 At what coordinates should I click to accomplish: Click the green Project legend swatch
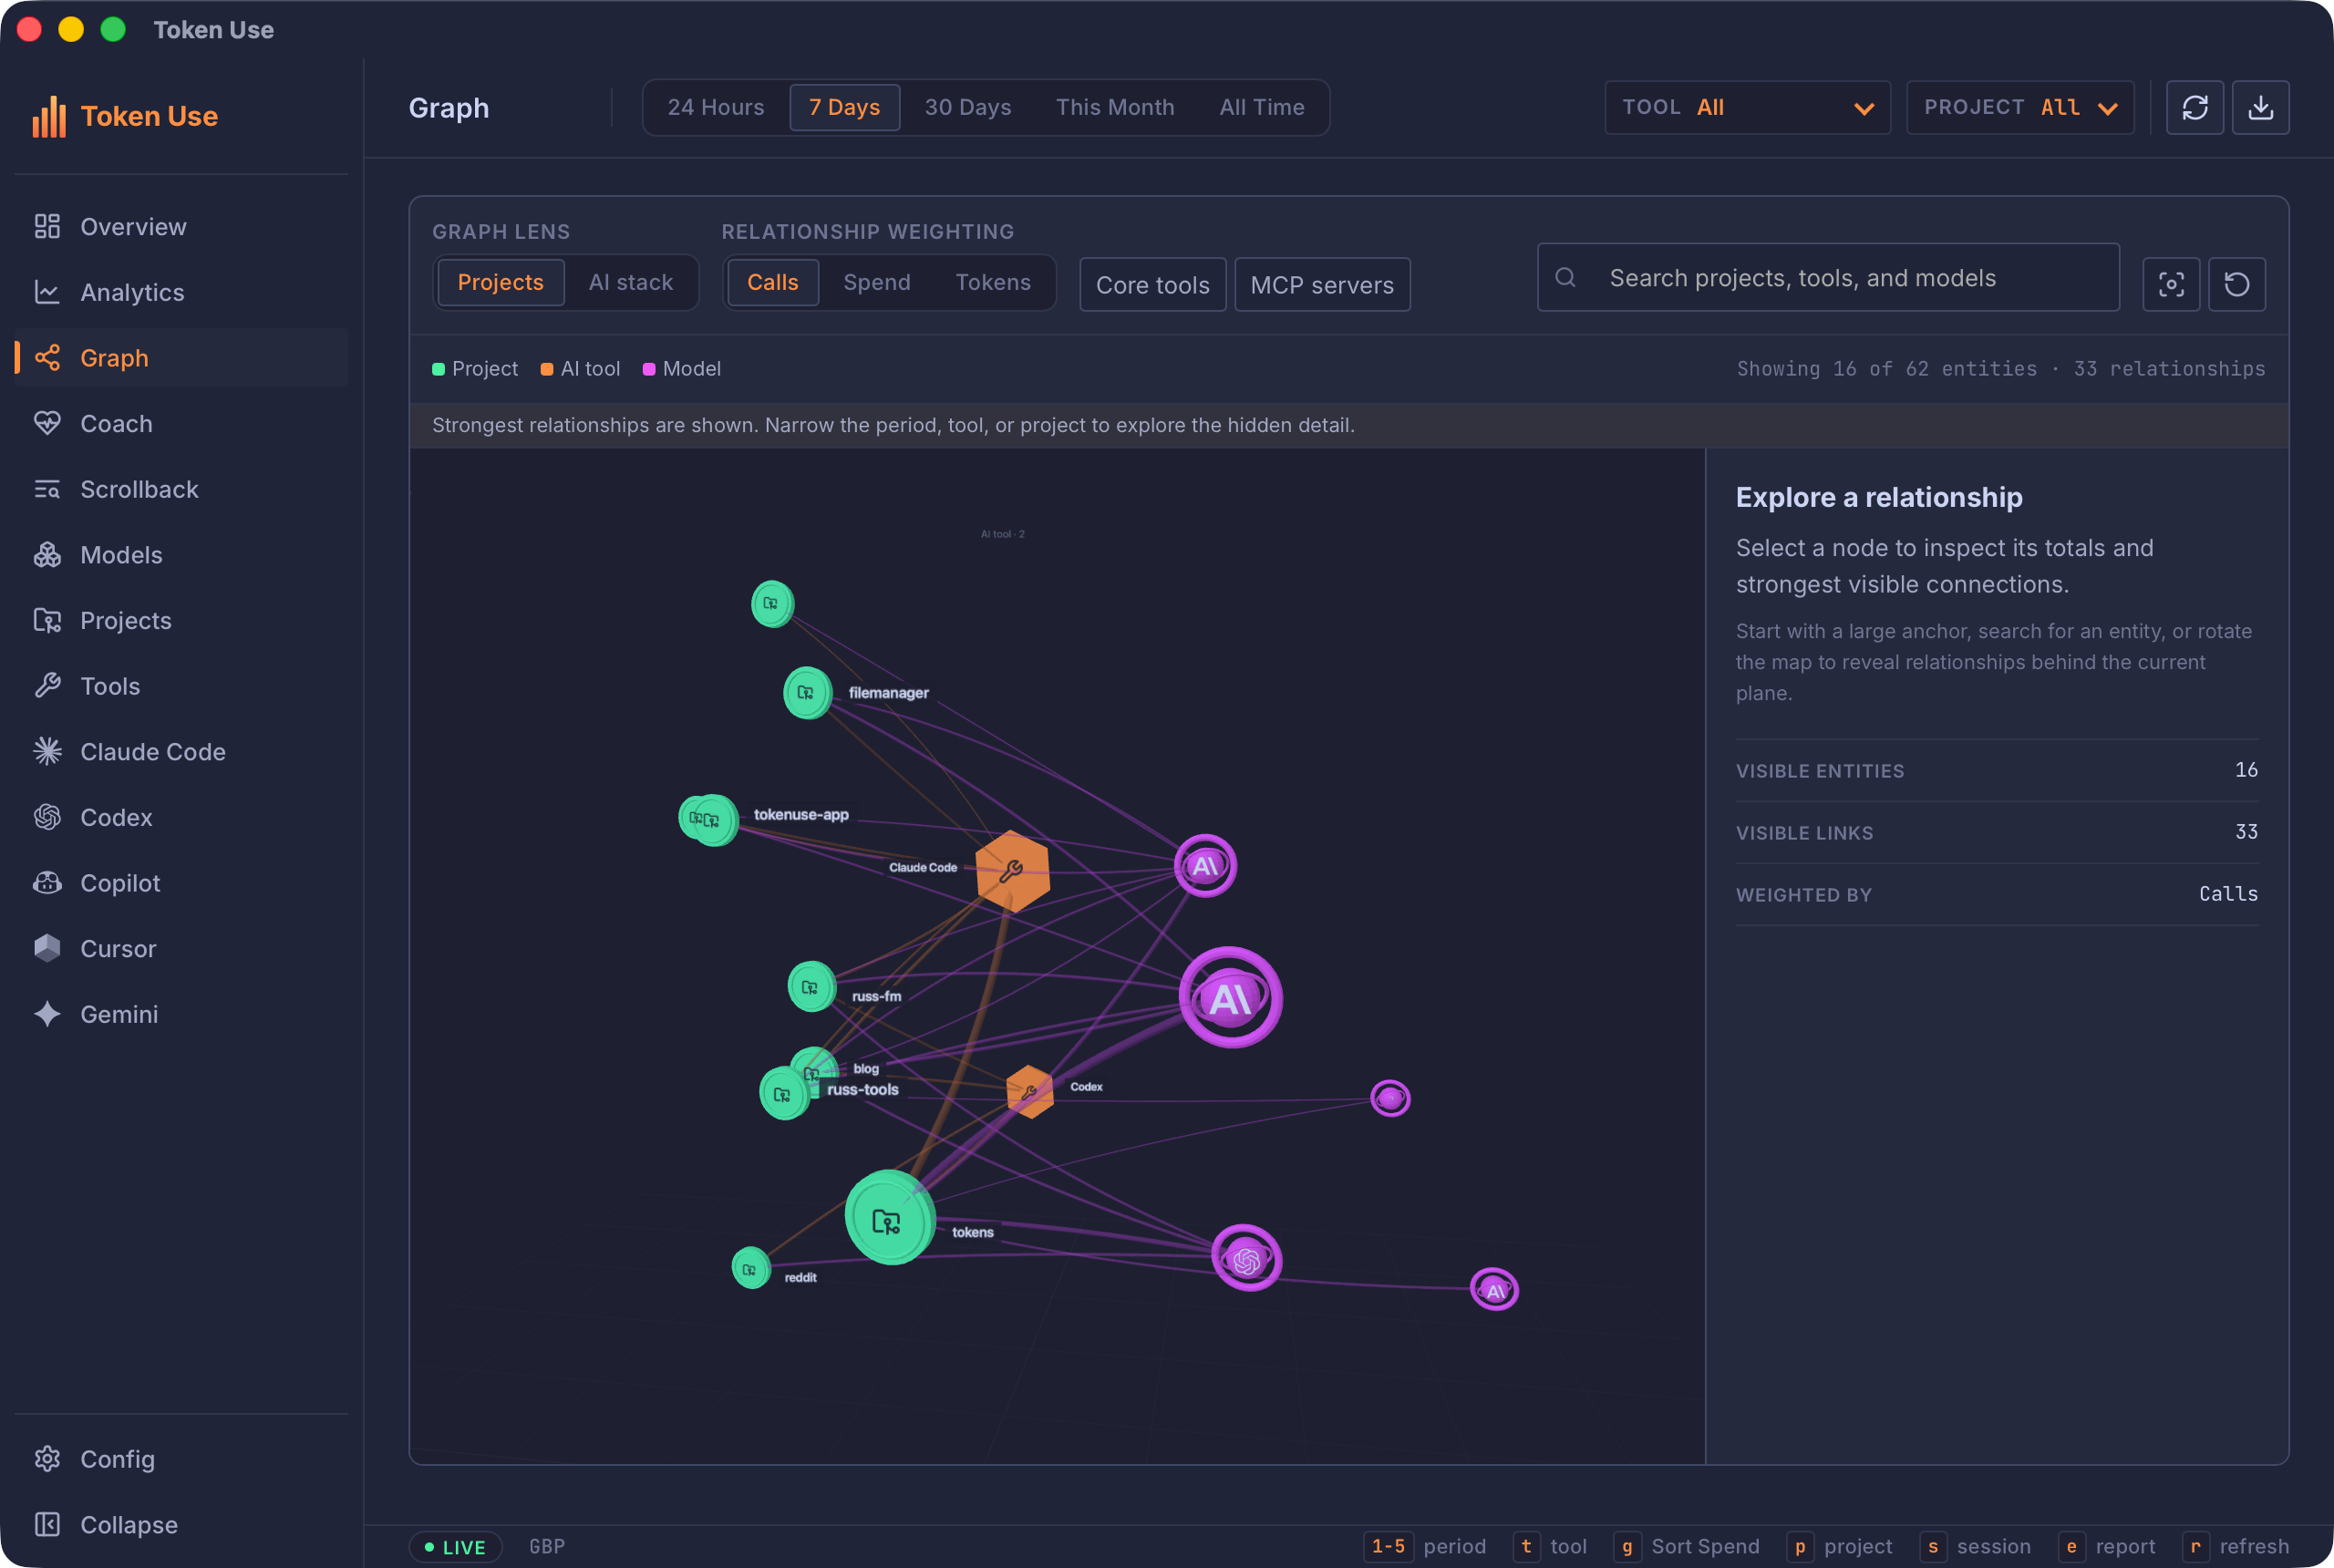438,369
